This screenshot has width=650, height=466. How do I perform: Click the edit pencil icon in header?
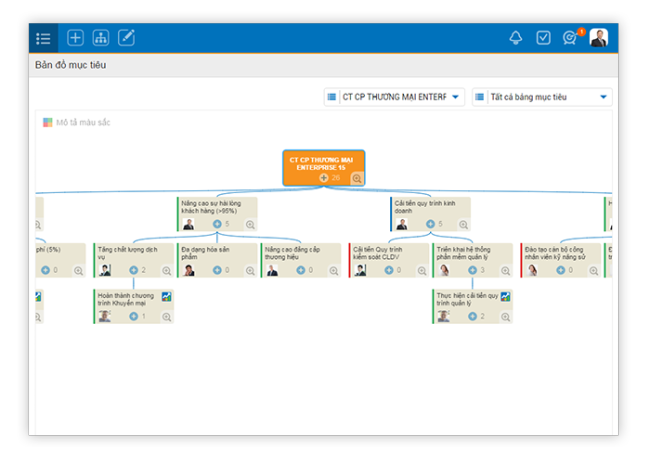click(x=126, y=38)
